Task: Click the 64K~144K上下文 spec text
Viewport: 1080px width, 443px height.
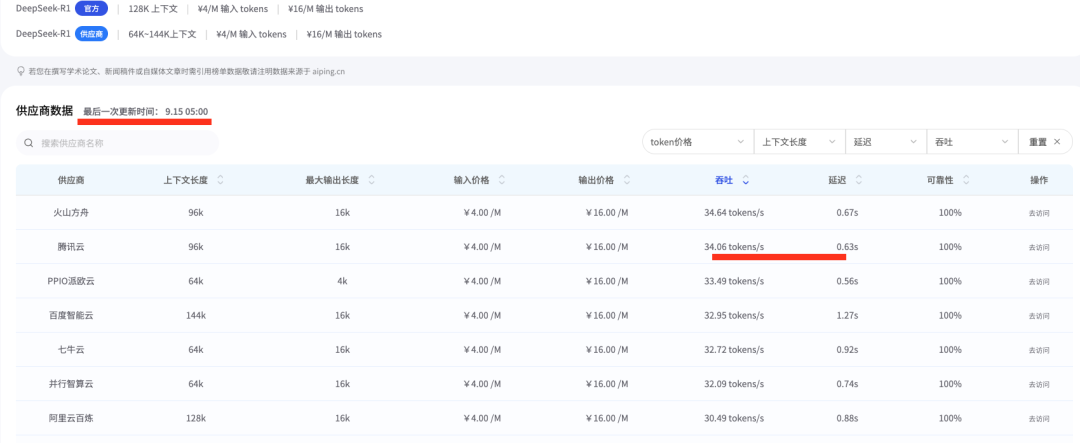Action: [x=162, y=34]
